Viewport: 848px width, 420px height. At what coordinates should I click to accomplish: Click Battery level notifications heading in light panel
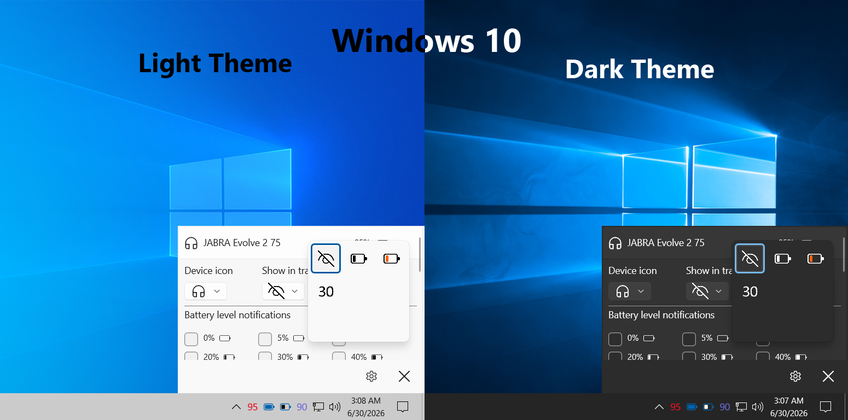pyautogui.click(x=237, y=315)
